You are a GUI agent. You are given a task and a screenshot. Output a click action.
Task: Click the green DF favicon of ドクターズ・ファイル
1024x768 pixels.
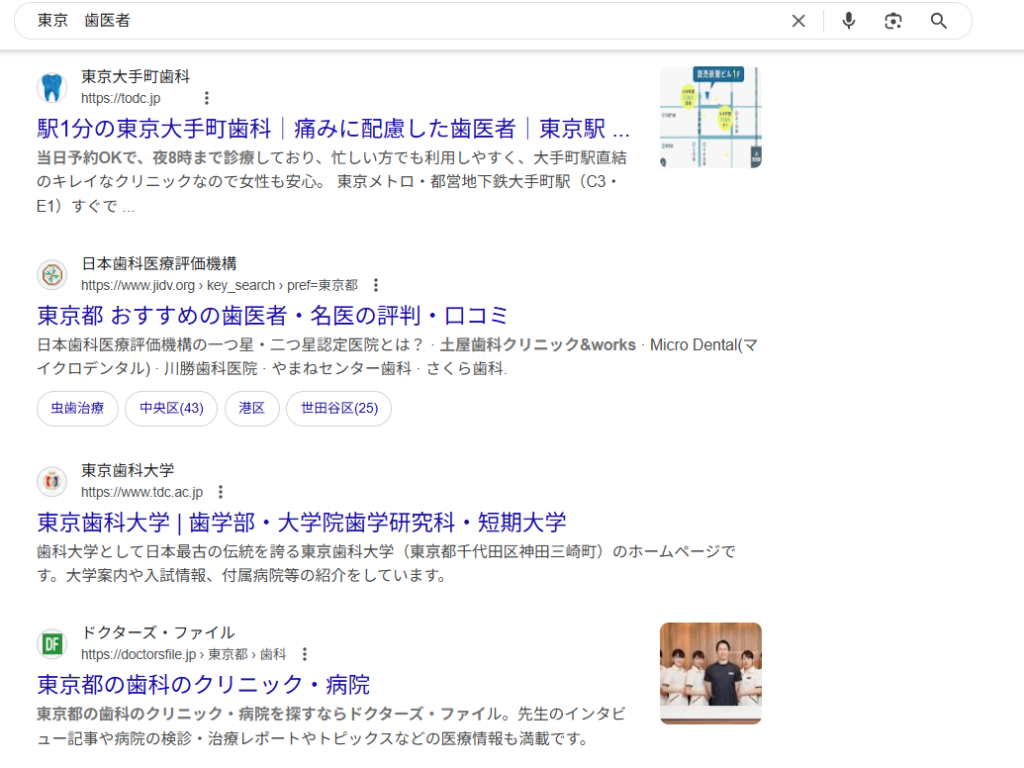(x=52, y=644)
